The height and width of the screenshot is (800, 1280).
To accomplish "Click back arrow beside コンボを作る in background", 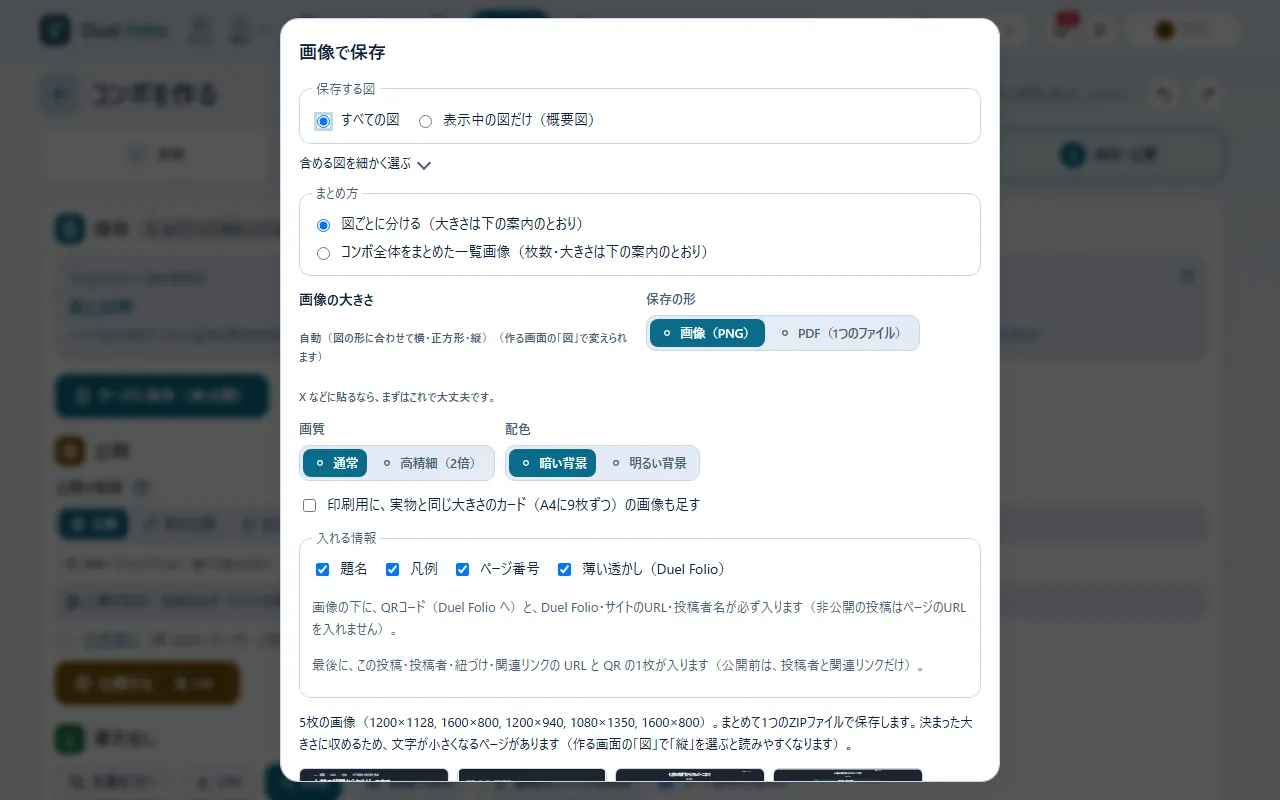I will click(58, 95).
